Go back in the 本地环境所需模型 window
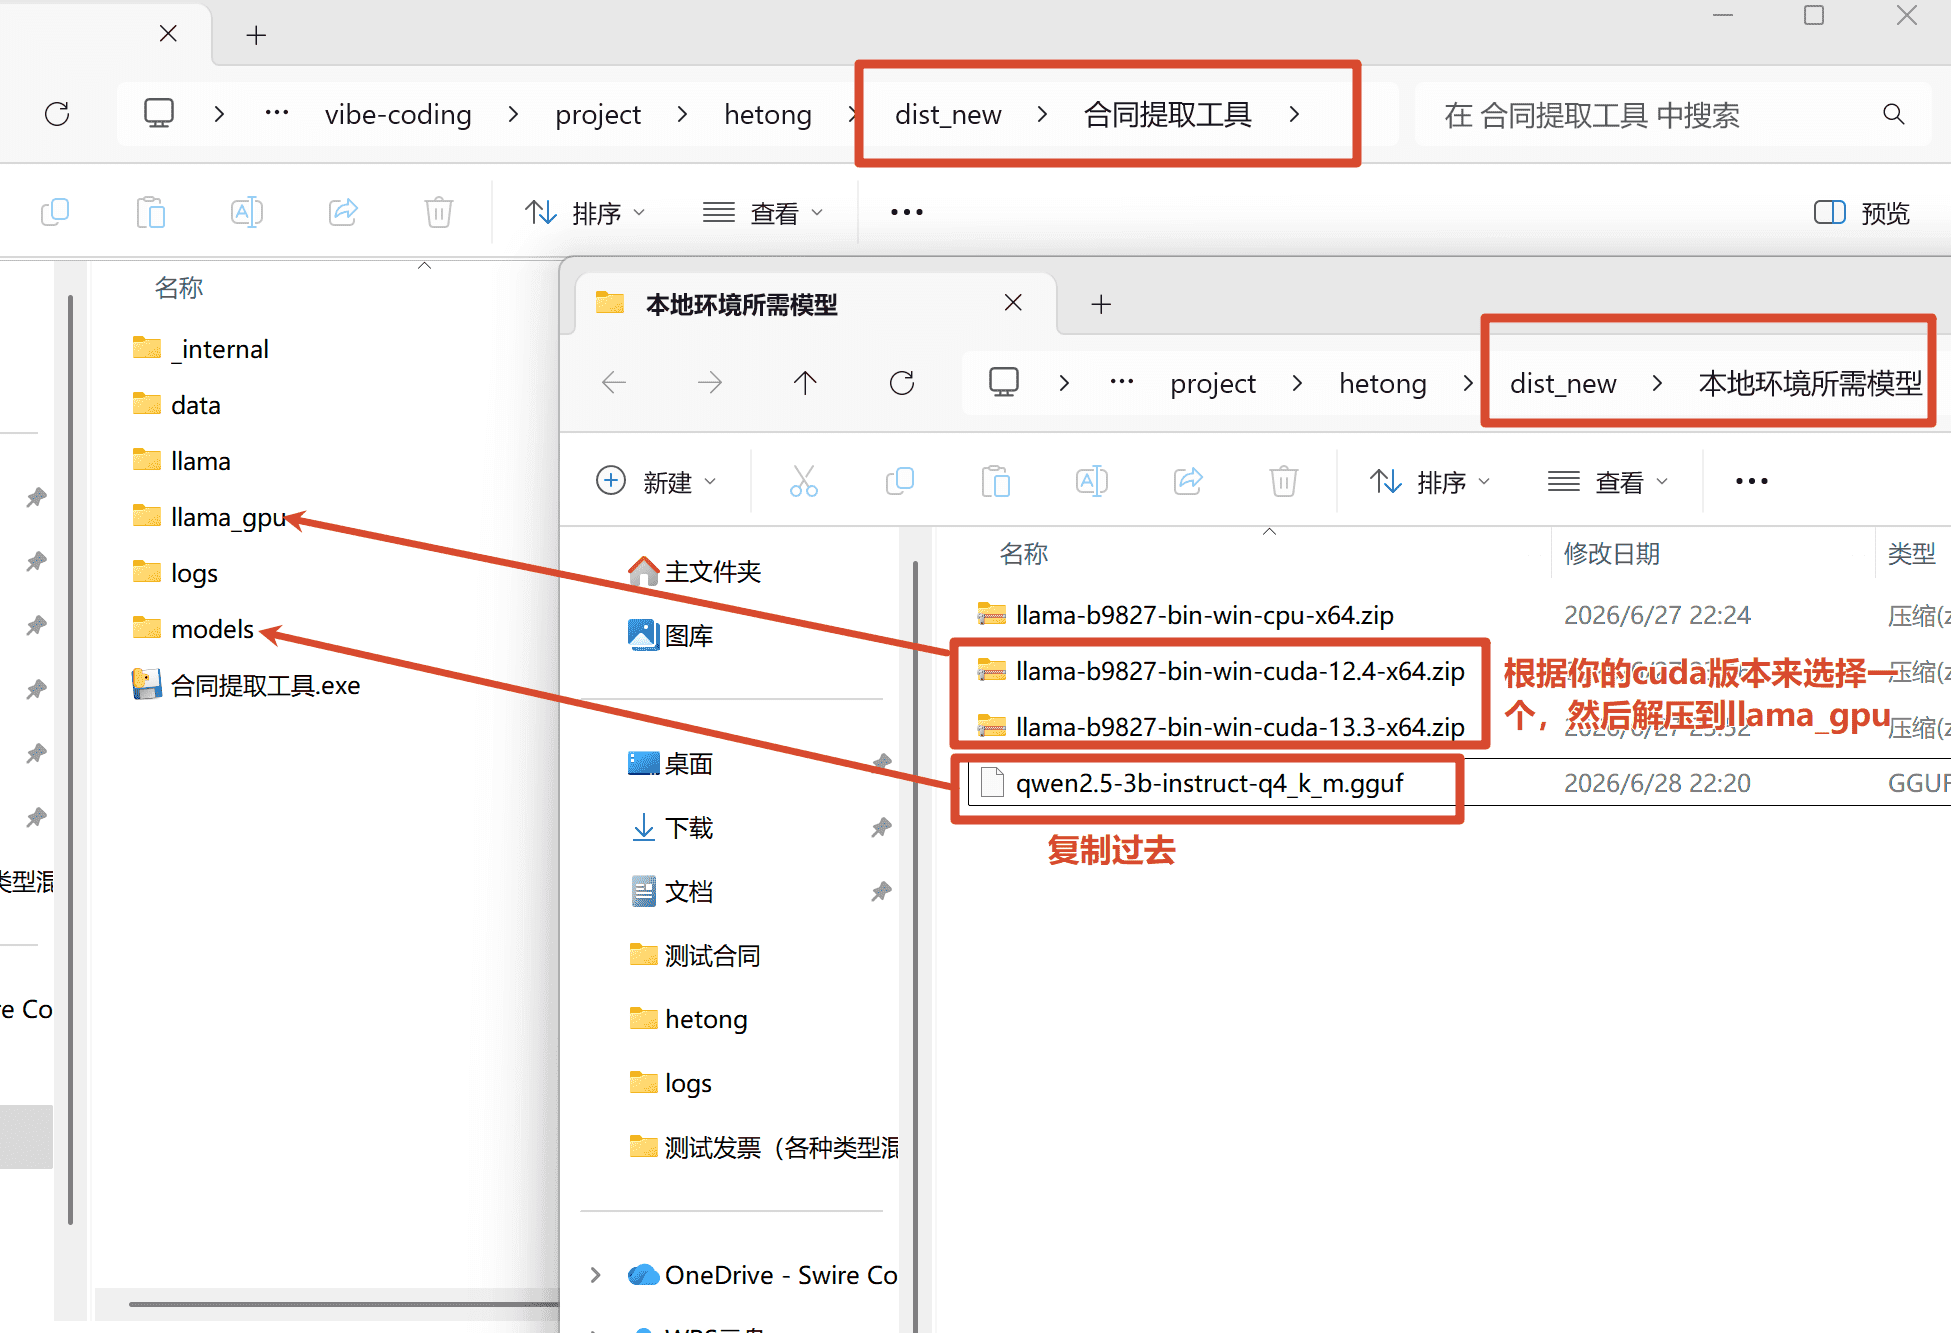This screenshot has height=1333, width=1951. (x=614, y=382)
